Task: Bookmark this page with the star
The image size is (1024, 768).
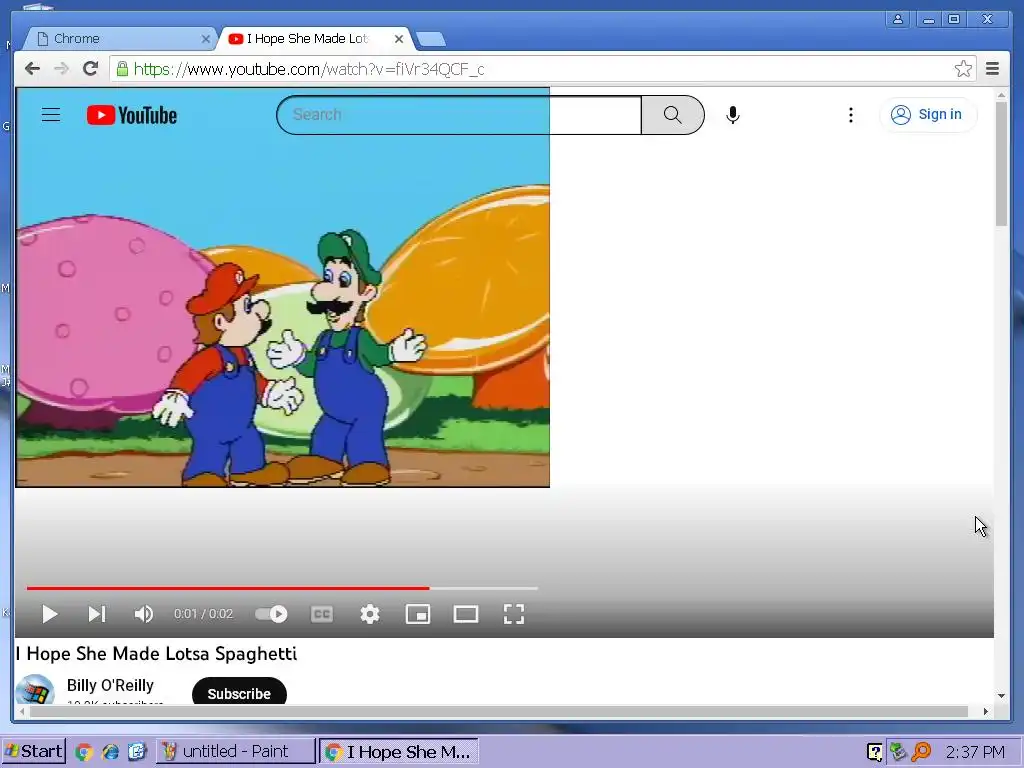Action: click(963, 69)
